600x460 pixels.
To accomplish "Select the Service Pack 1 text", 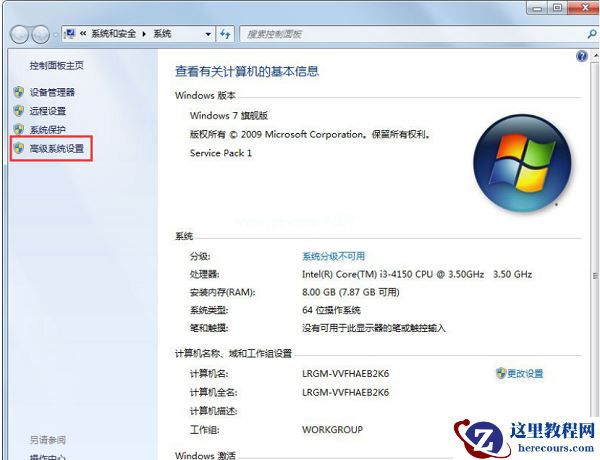I will [x=221, y=153].
